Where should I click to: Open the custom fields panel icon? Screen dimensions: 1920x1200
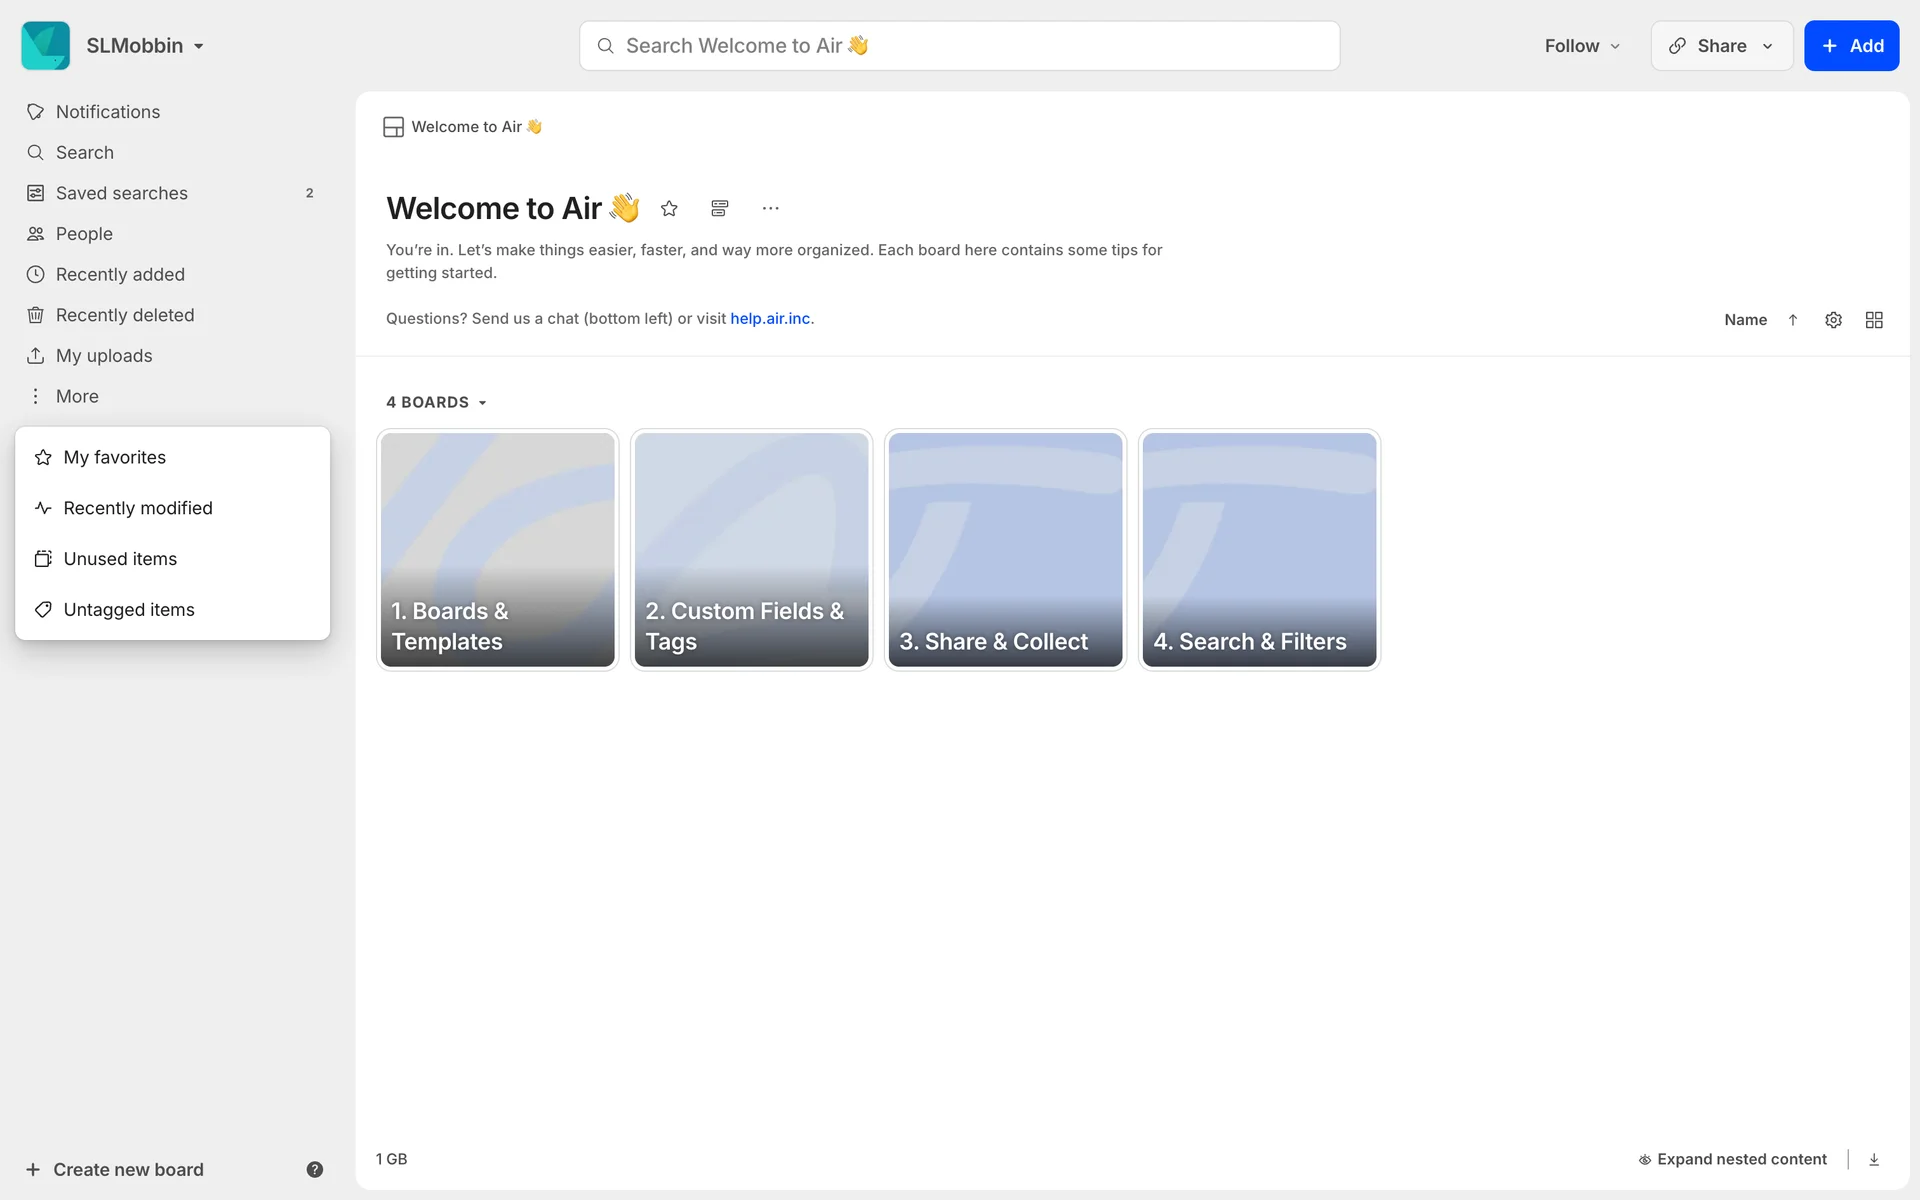[719, 208]
